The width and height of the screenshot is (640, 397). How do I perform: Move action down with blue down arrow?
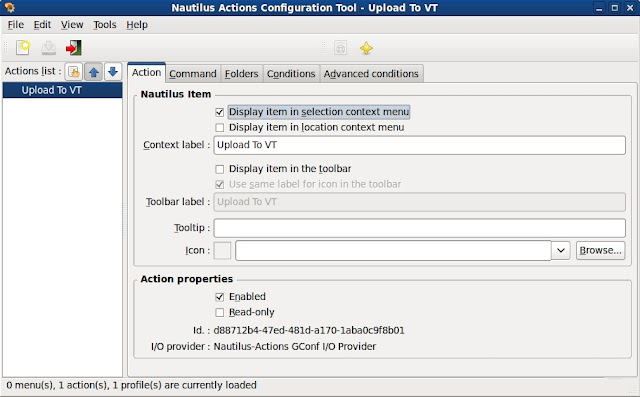coord(113,72)
